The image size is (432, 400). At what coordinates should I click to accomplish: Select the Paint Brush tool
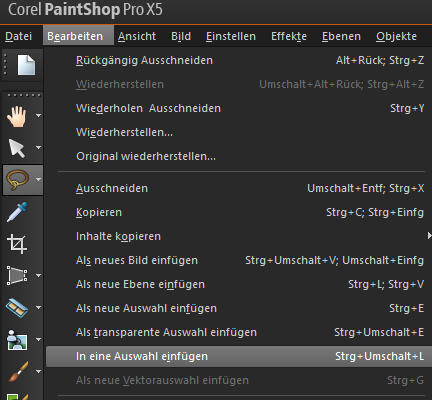(17, 371)
